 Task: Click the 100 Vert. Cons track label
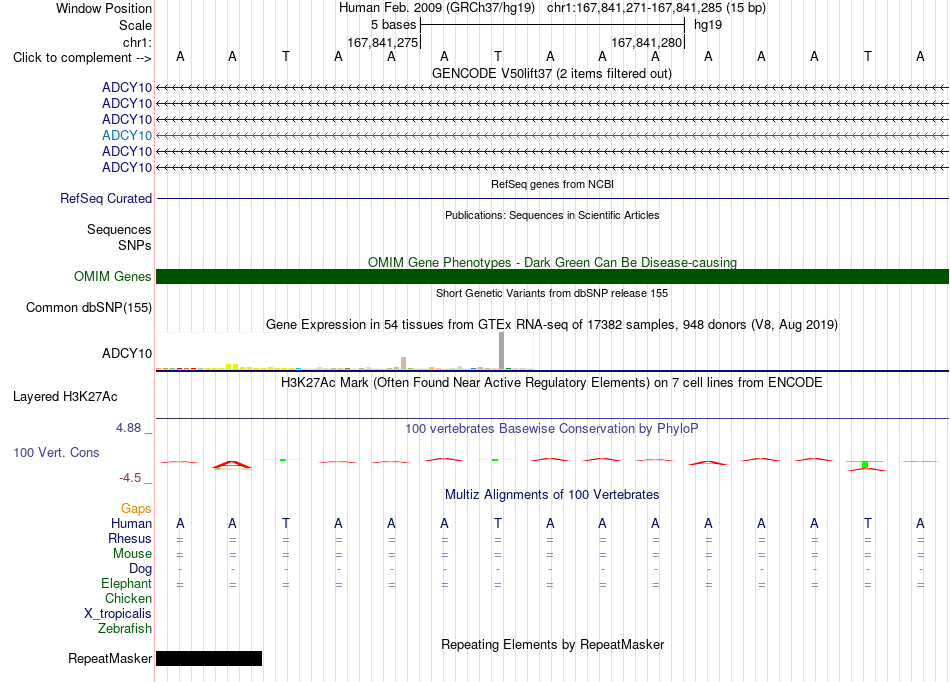point(56,452)
